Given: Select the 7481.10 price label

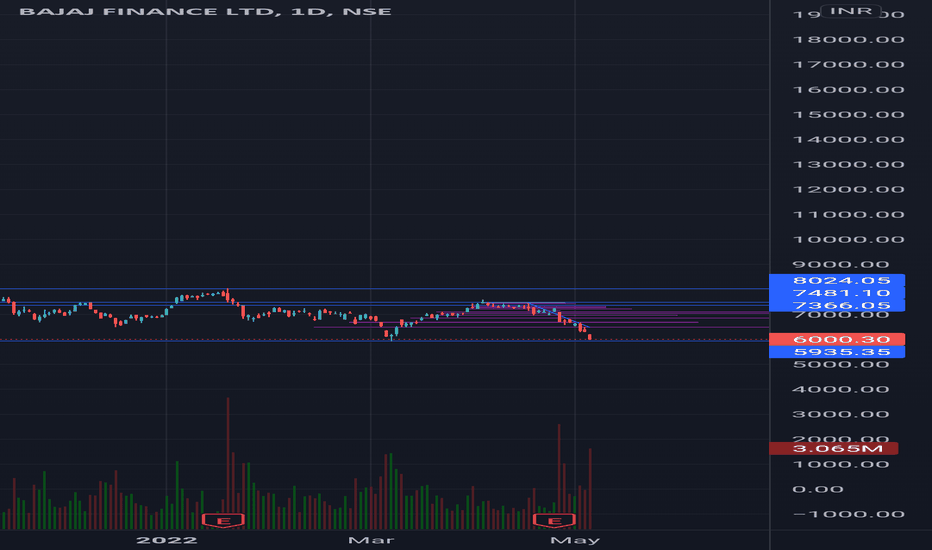Looking at the screenshot, I should [x=837, y=293].
